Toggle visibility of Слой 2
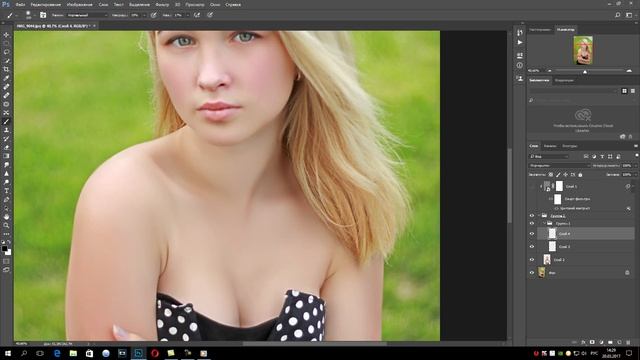Screen dimensions: 640x360 coord(532,260)
